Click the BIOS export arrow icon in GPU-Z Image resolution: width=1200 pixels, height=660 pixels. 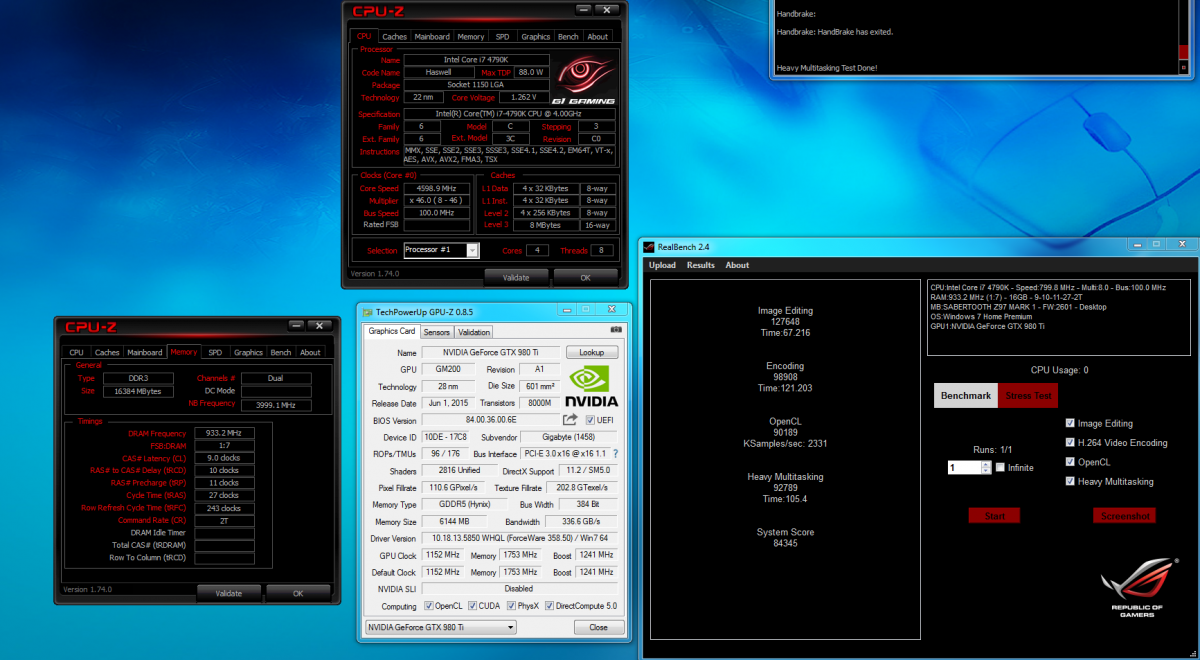click(571, 420)
